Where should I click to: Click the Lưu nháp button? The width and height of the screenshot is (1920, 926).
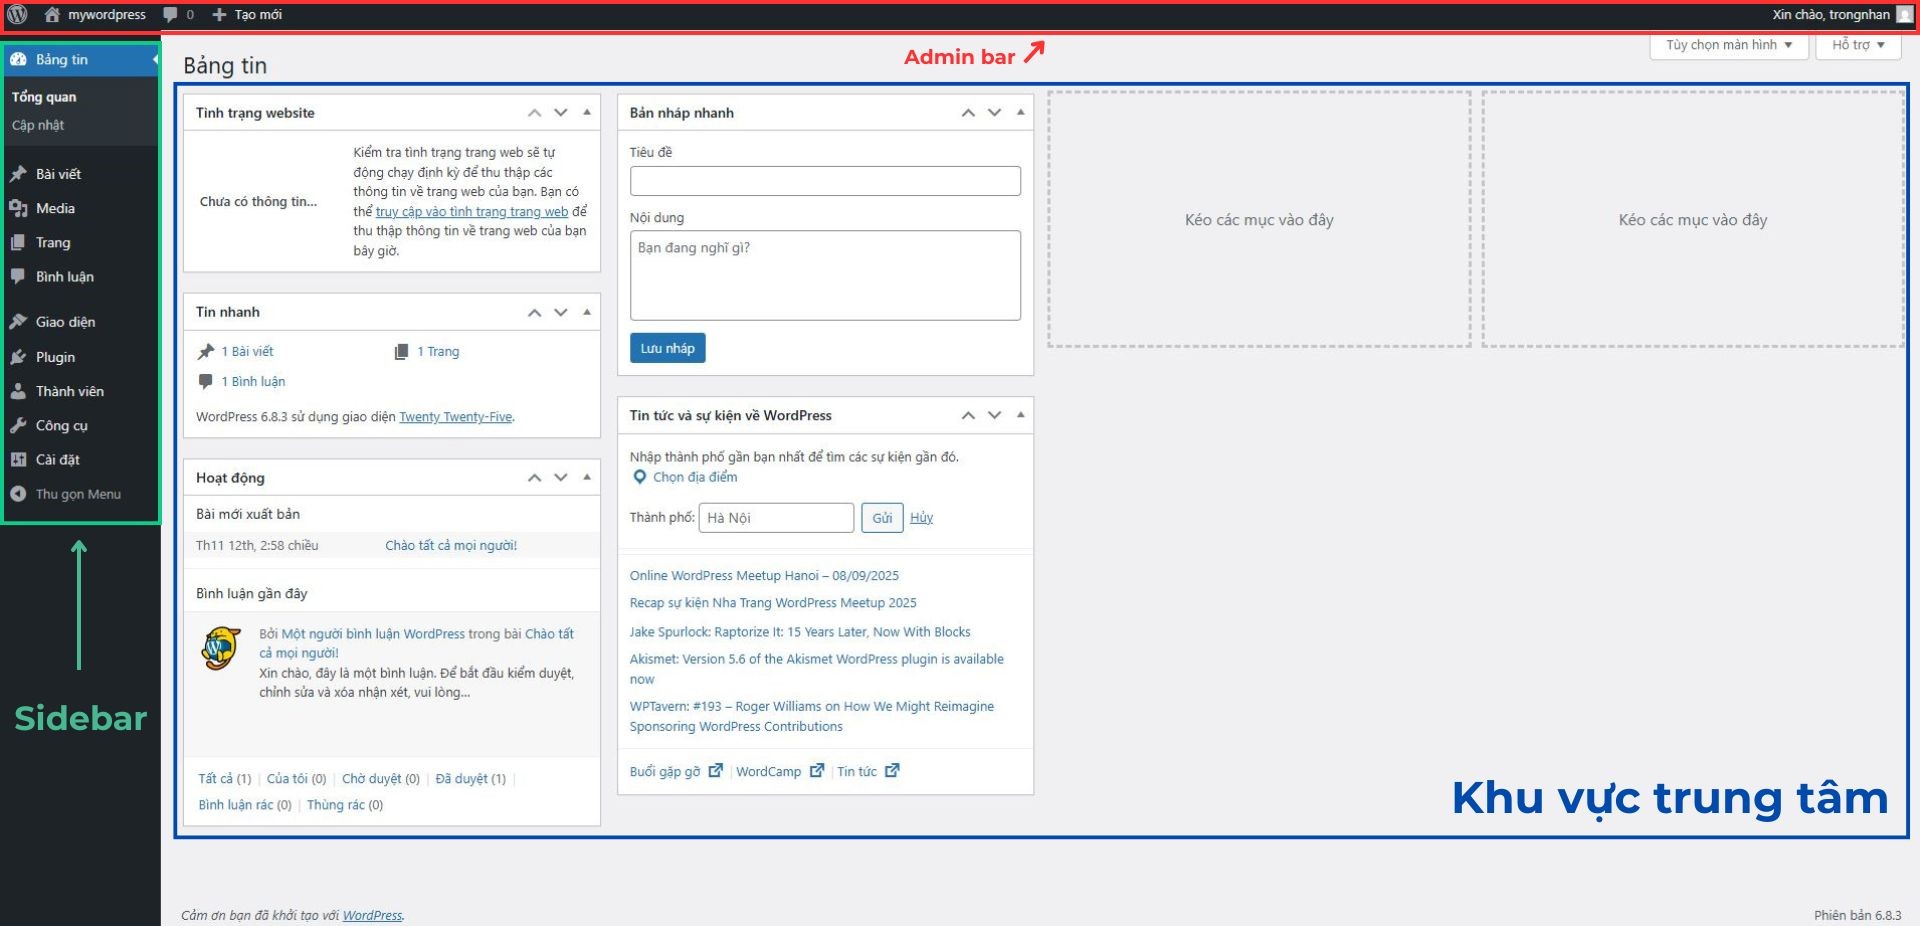(667, 348)
